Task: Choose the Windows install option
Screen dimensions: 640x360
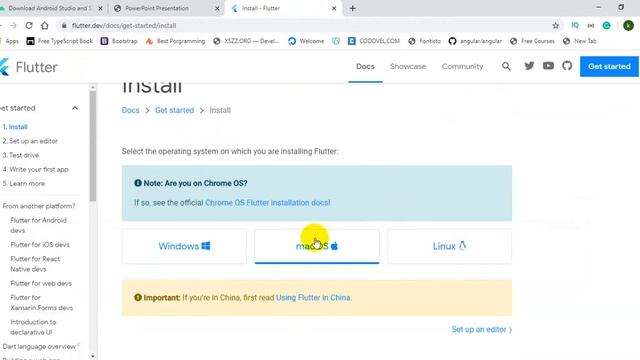Action: click(184, 246)
